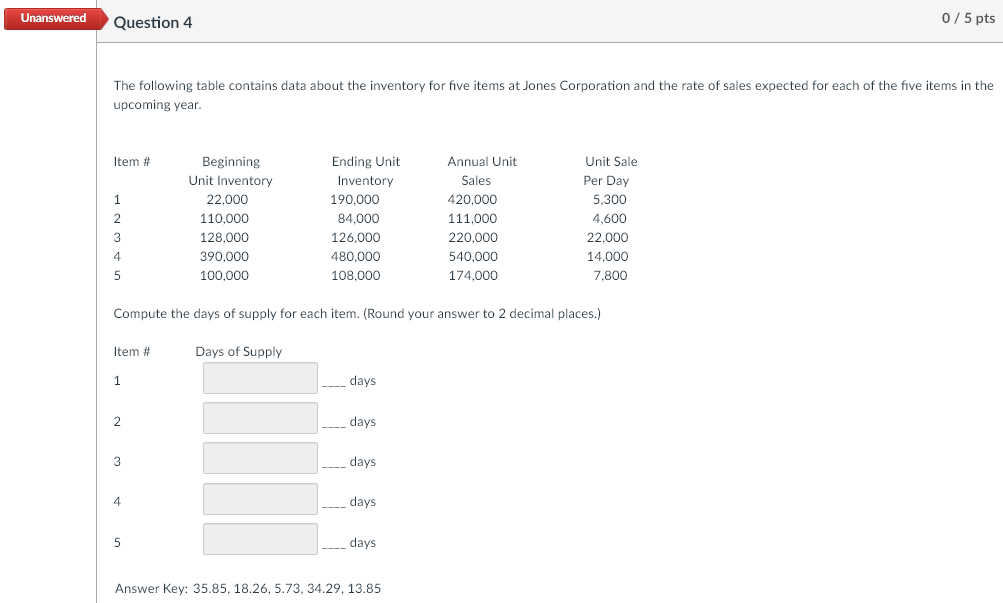Click the Days of Supply field for item 3

[x=260, y=458]
